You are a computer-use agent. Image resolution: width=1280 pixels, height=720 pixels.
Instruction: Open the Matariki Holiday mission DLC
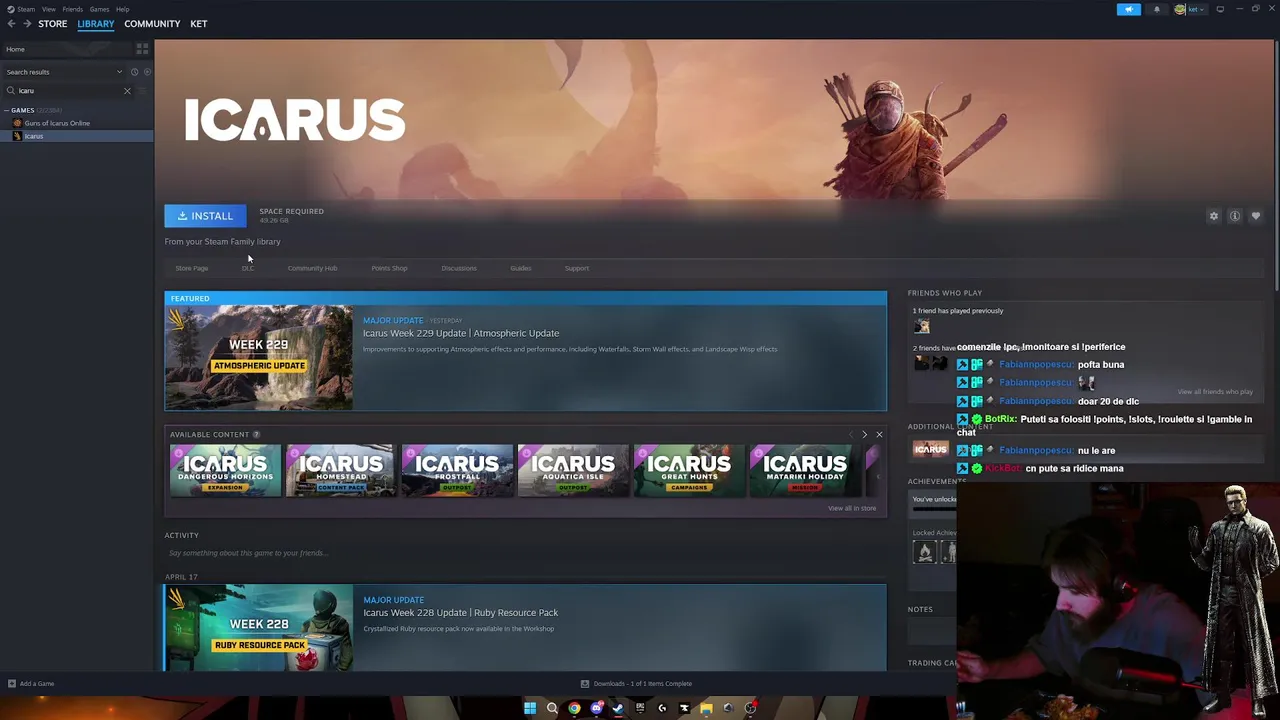(x=805, y=471)
